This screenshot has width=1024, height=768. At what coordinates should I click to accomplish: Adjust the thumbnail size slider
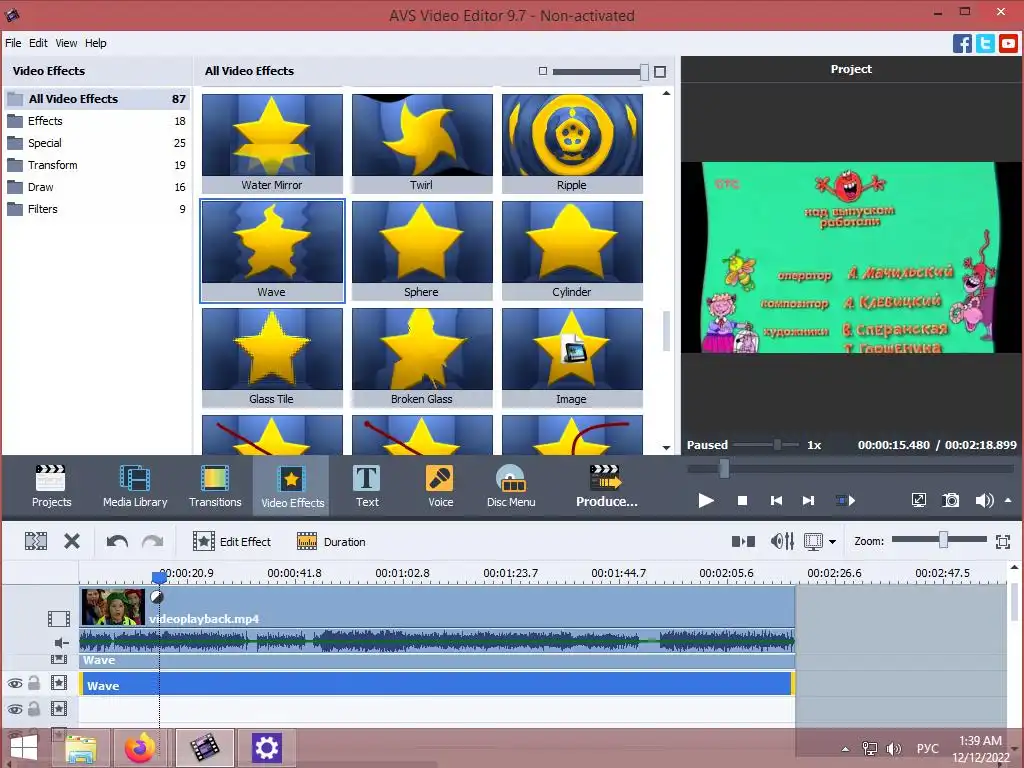[644, 72]
